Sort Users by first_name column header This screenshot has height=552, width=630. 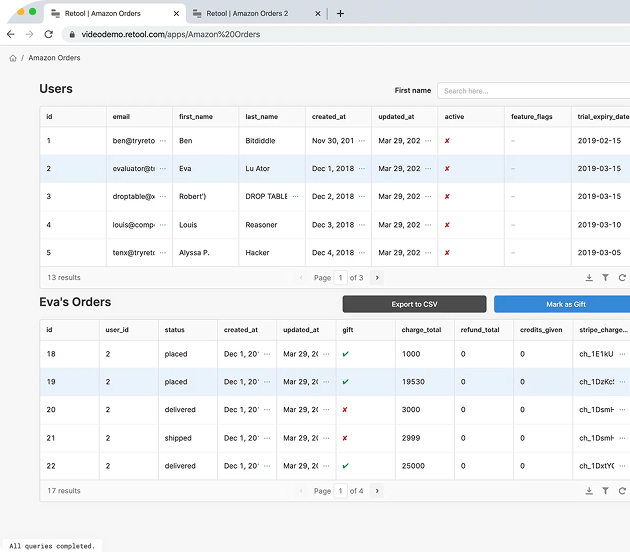(x=196, y=117)
